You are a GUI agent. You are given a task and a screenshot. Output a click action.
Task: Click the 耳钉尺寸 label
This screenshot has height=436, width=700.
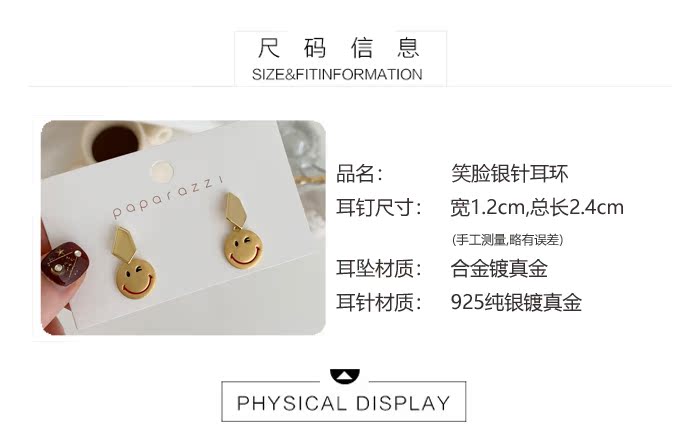(x=379, y=208)
